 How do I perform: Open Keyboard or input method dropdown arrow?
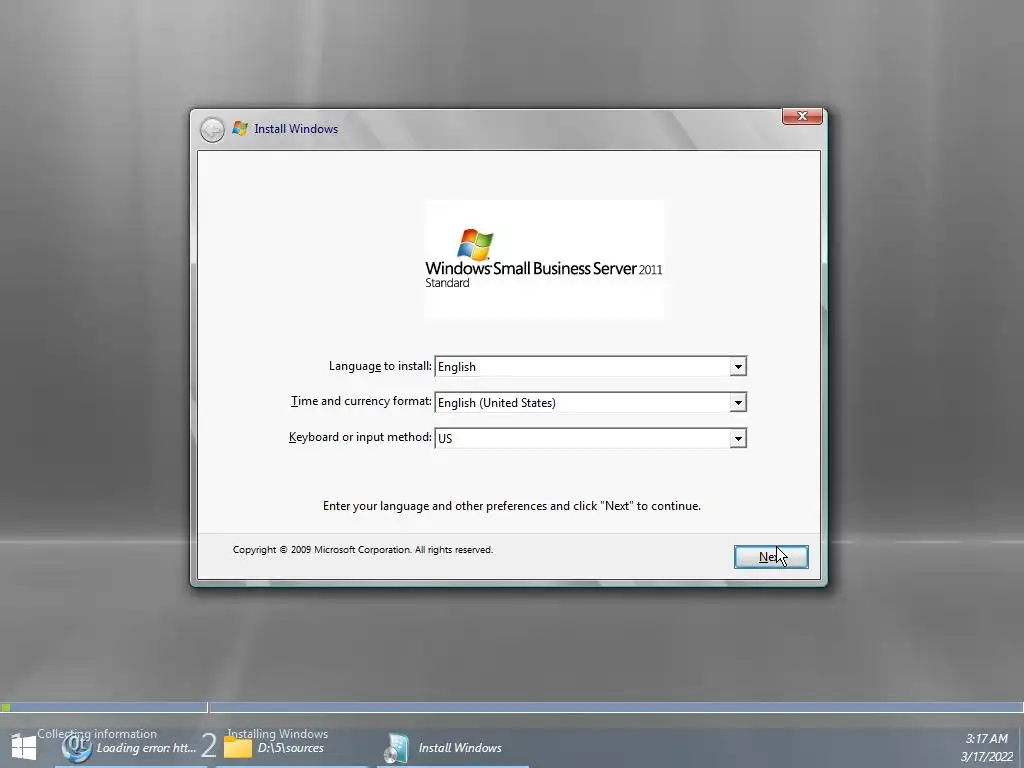coord(738,438)
